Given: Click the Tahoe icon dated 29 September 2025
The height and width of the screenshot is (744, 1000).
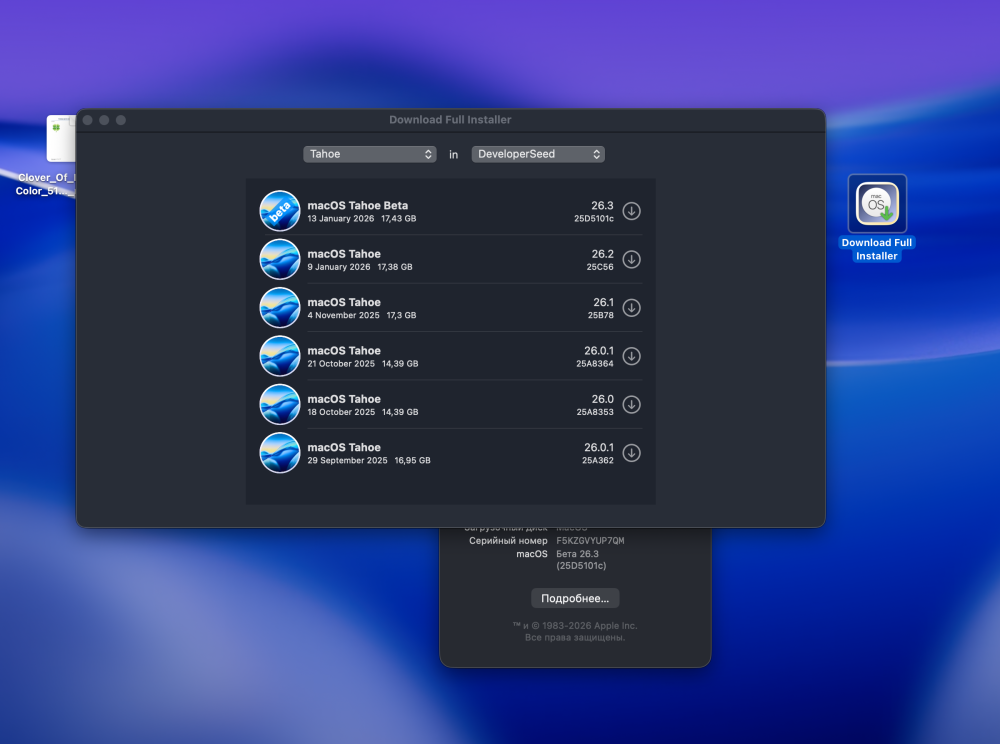Looking at the screenshot, I should 280,453.
